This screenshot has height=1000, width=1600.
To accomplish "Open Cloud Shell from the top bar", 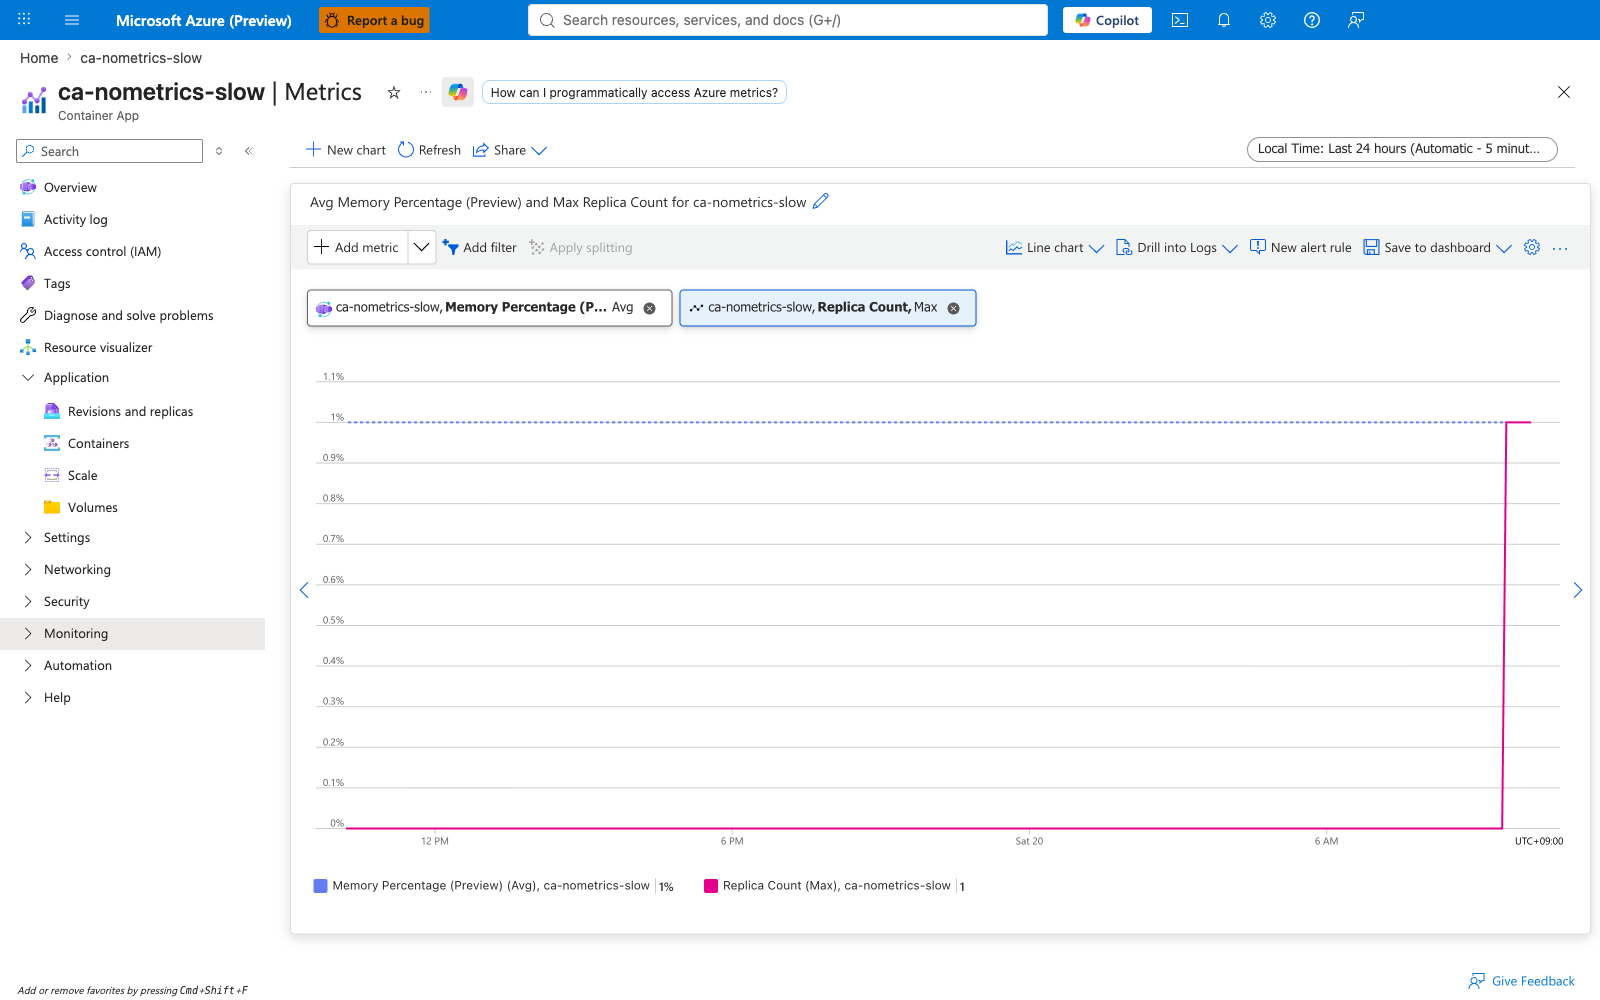I will [x=1180, y=20].
